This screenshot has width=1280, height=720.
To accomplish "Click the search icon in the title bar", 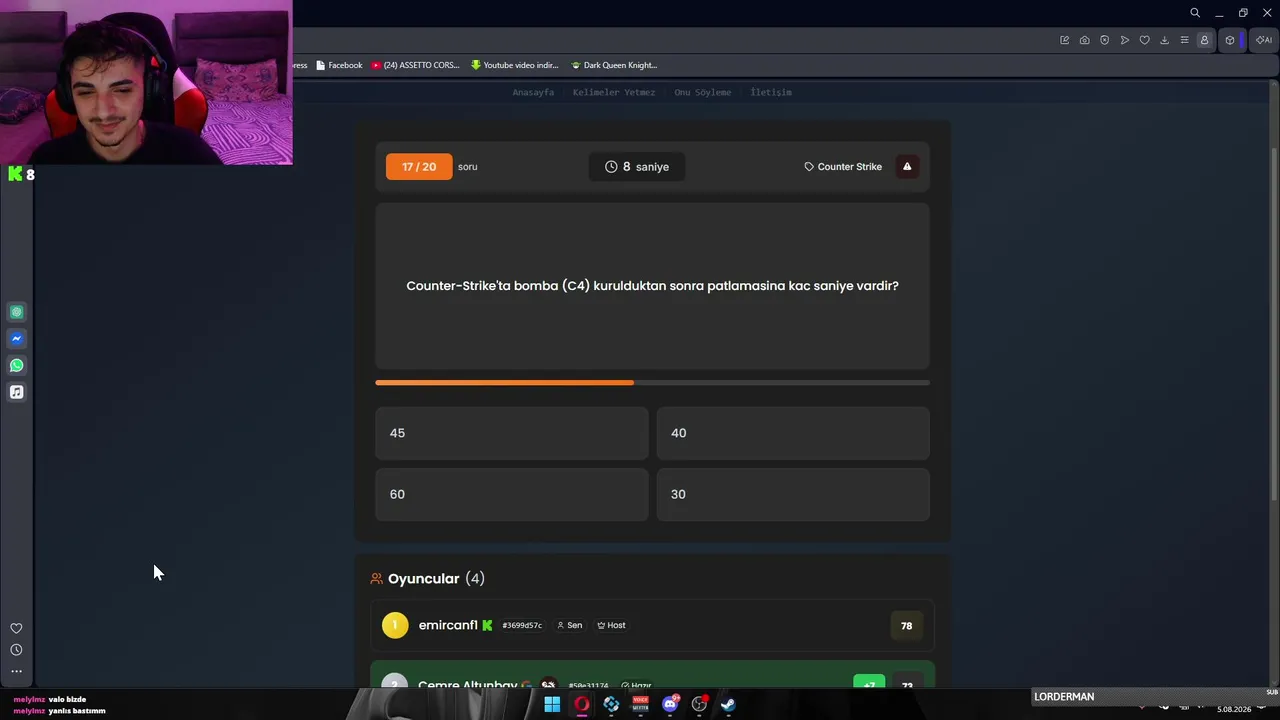I will (1195, 13).
